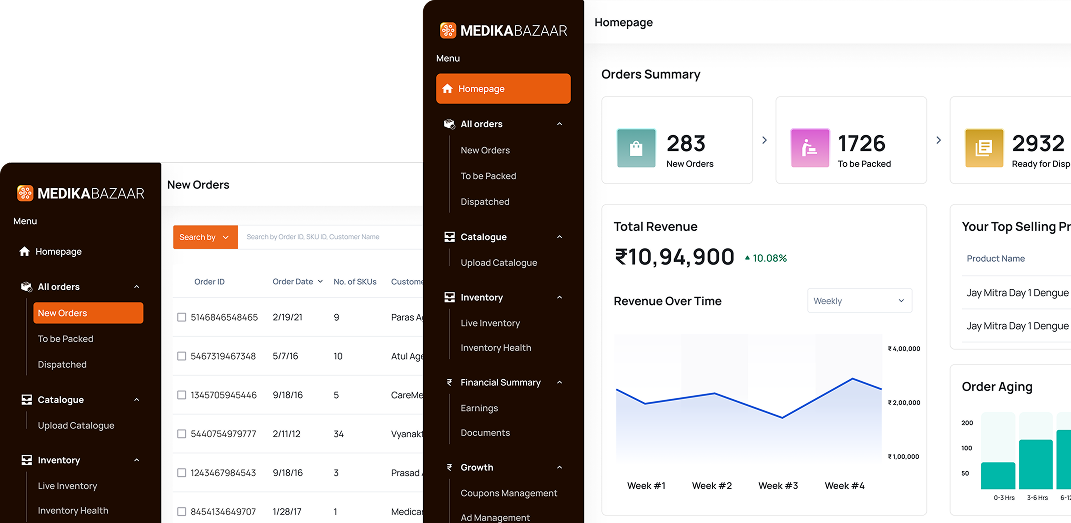This screenshot has width=1071, height=523.
Task: Click Order ID column header
Action: coord(210,281)
